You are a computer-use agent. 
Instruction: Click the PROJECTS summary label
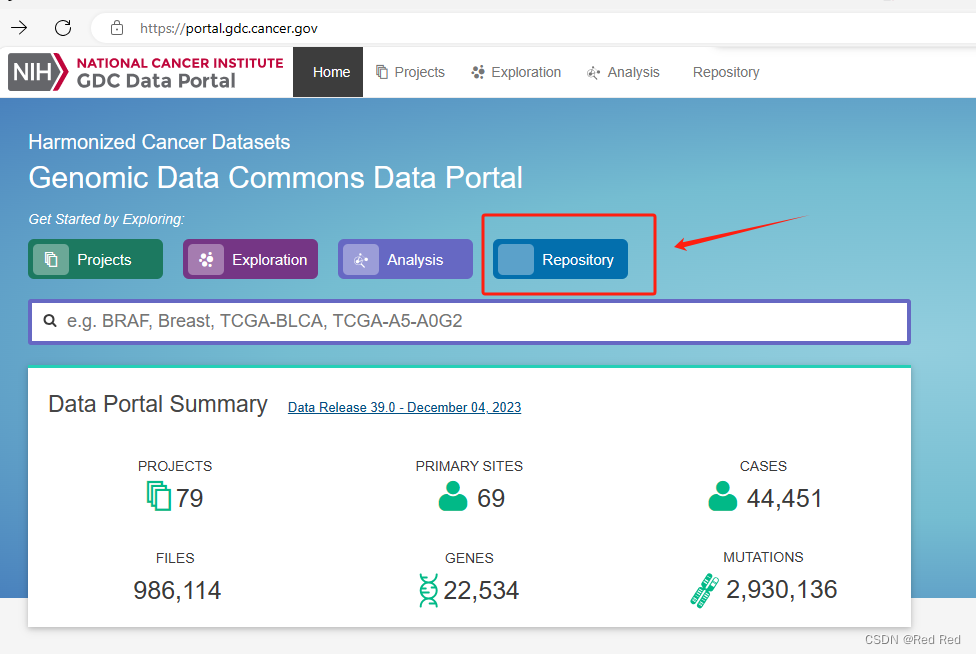(x=175, y=466)
